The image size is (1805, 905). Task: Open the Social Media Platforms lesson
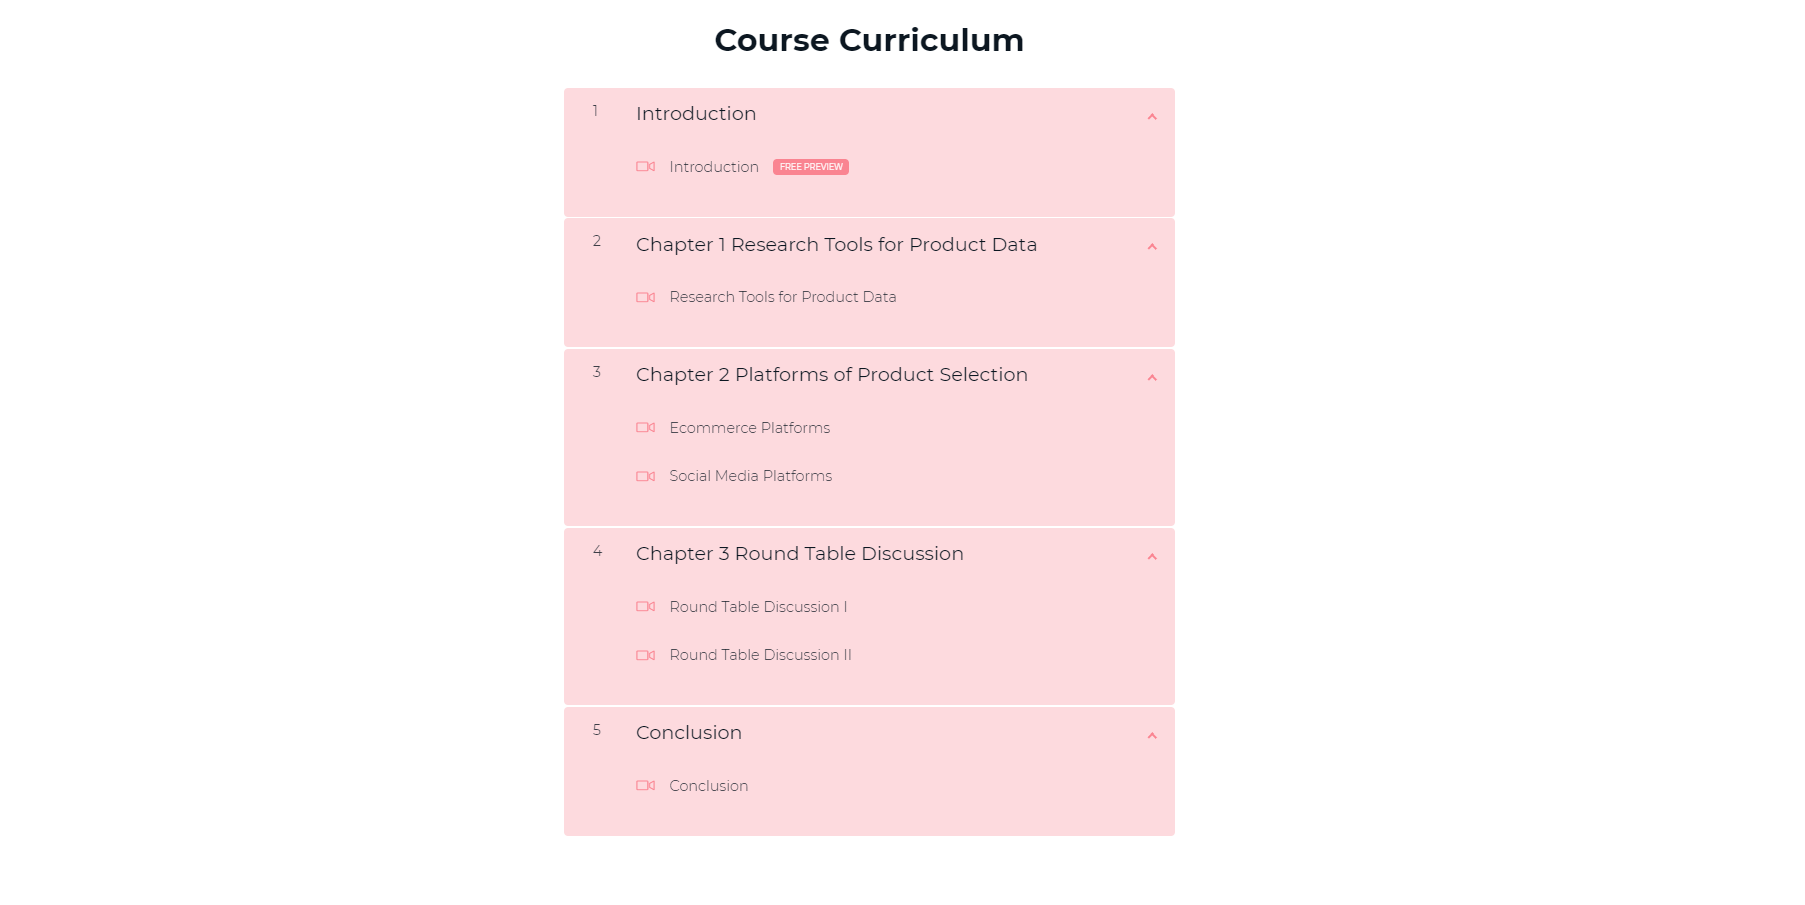point(750,476)
